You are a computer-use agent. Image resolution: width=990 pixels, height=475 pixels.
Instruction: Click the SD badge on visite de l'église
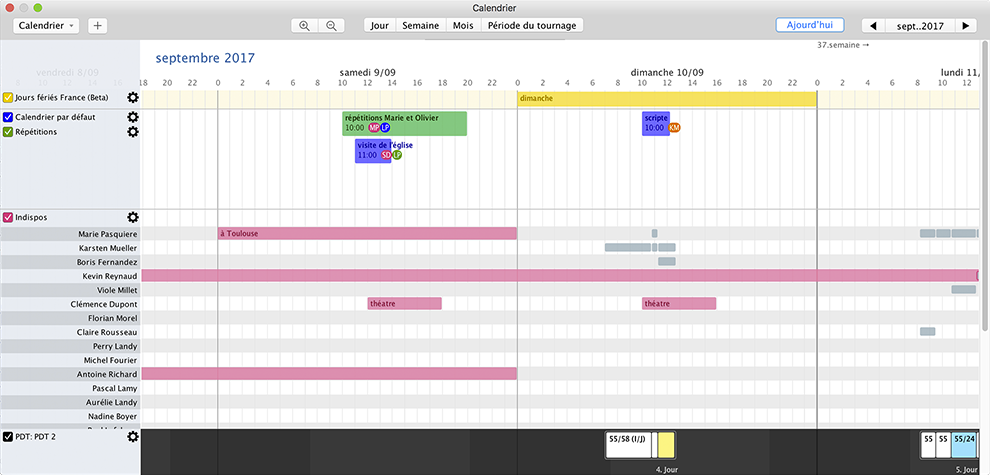pos(386,155)
